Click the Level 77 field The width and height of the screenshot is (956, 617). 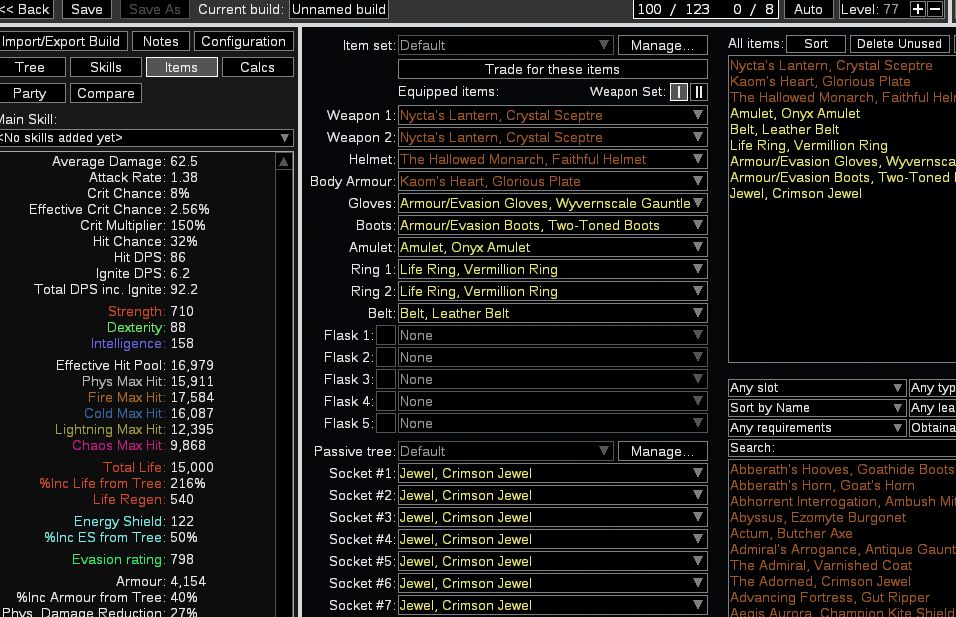[x=874, y=9]
